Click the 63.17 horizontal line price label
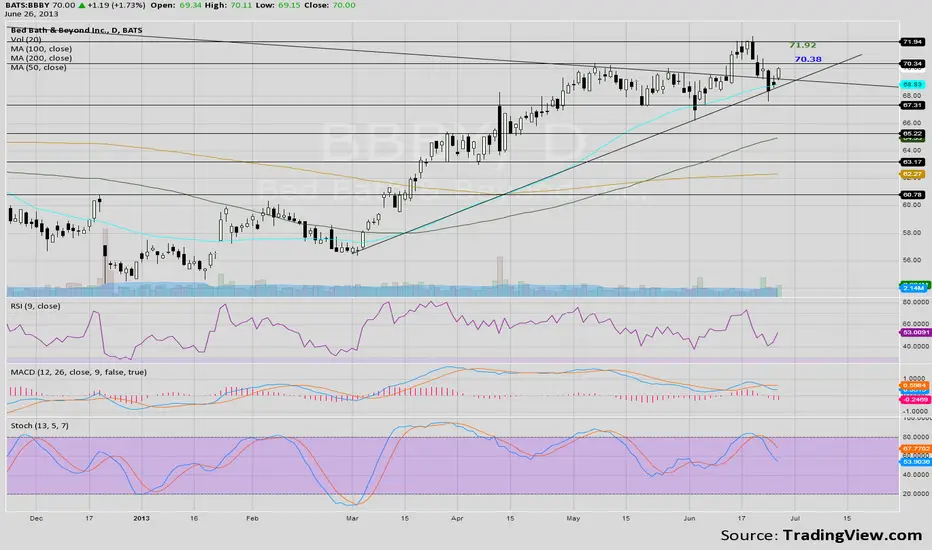 [912, 162]
